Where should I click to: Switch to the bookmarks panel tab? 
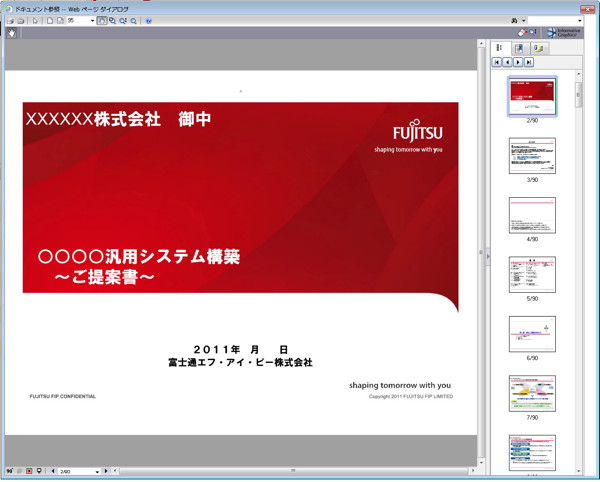pyautogui.click(x=519, y=48)
